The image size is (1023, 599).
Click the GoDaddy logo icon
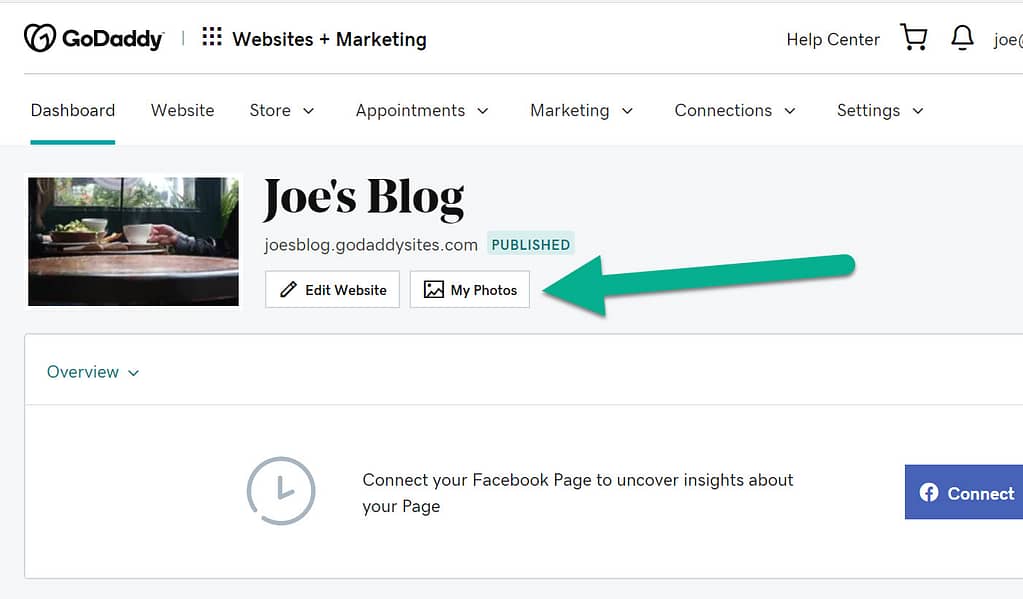click(39, 38)
